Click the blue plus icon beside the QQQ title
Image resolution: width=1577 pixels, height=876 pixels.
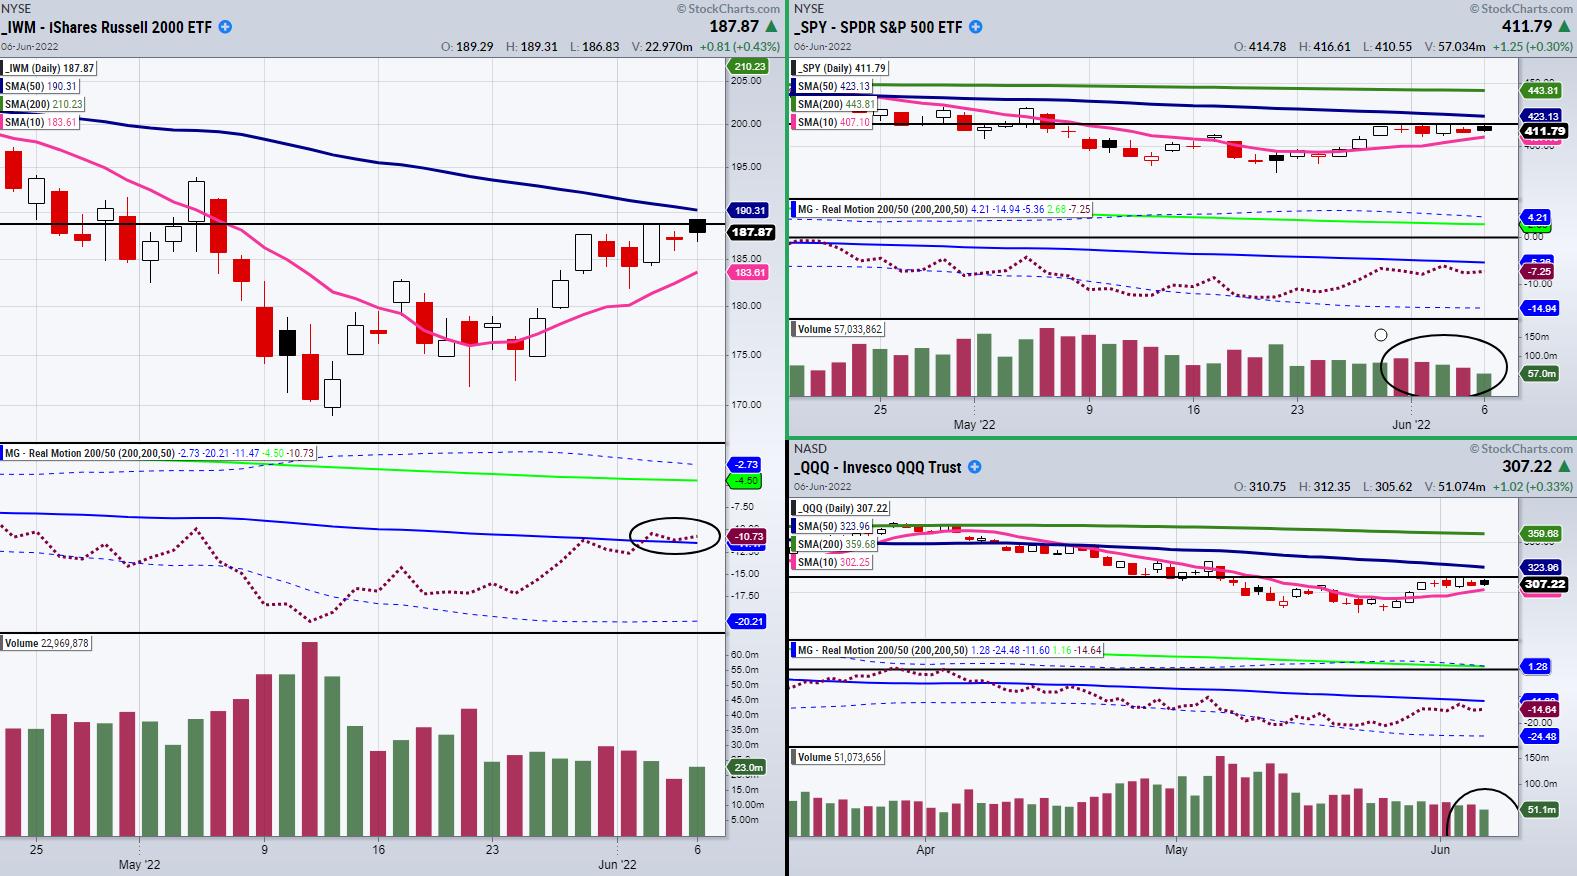pyautogui.click(x=975, y=467)
